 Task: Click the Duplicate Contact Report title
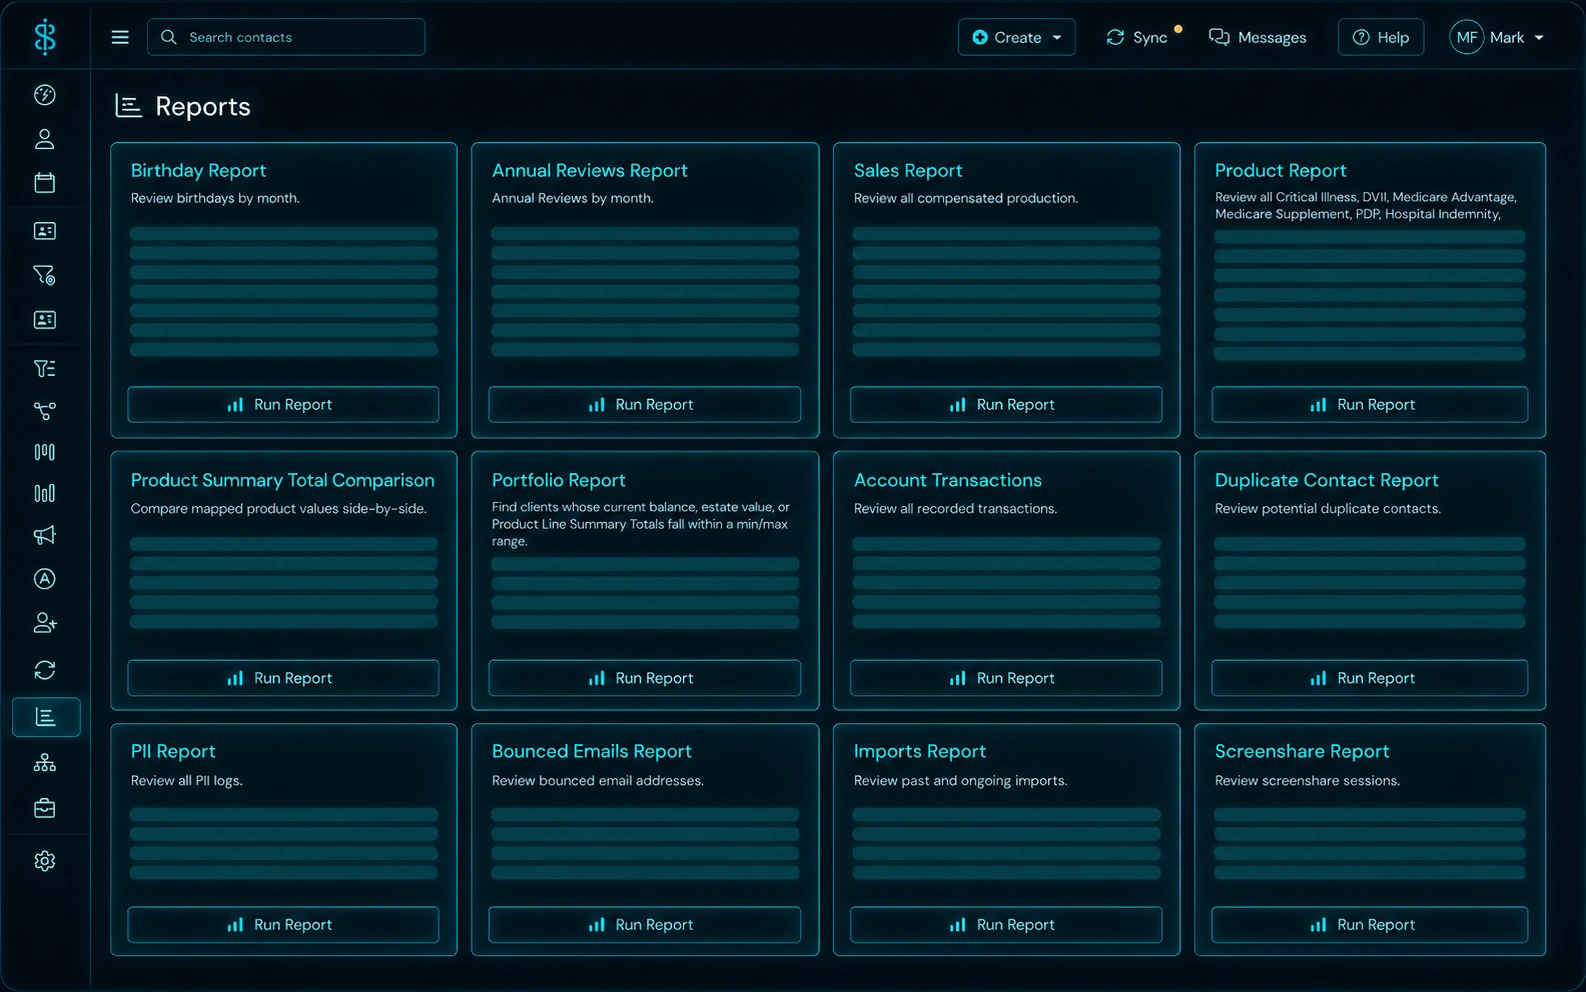point(1326,481)
